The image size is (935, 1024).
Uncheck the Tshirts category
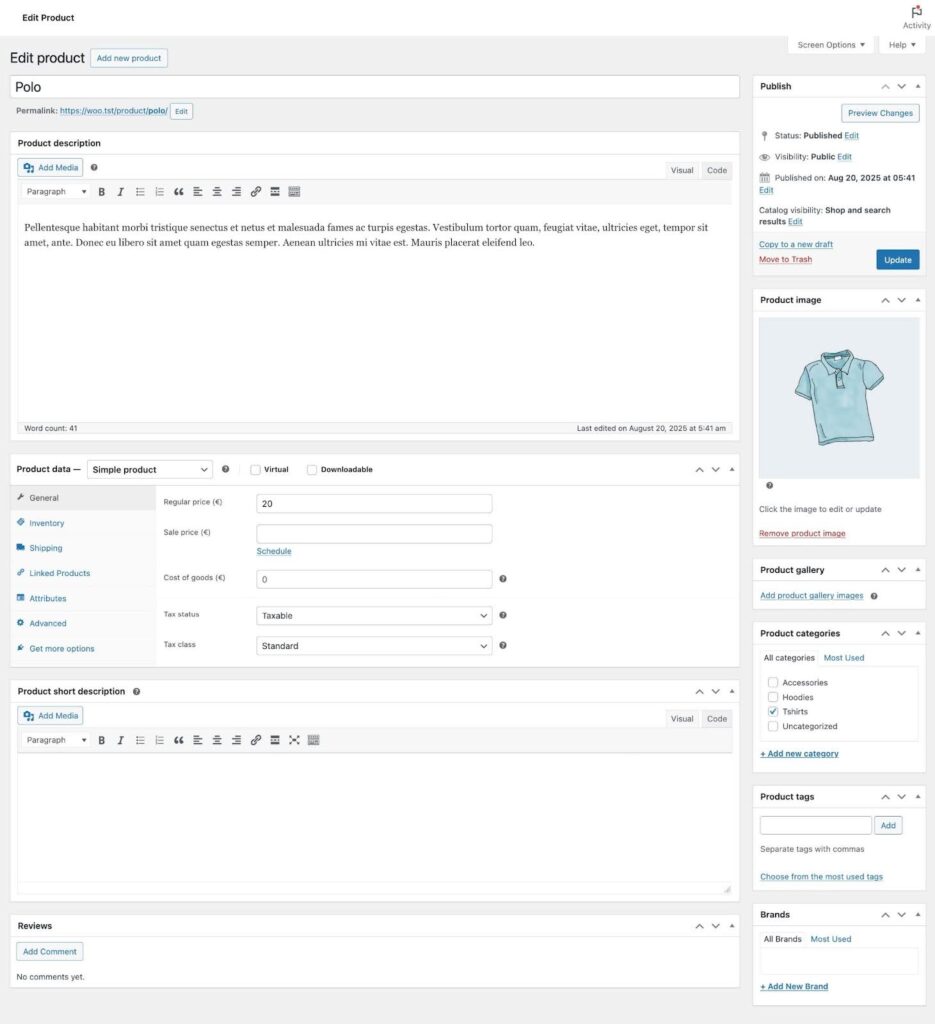coord(773,711)
